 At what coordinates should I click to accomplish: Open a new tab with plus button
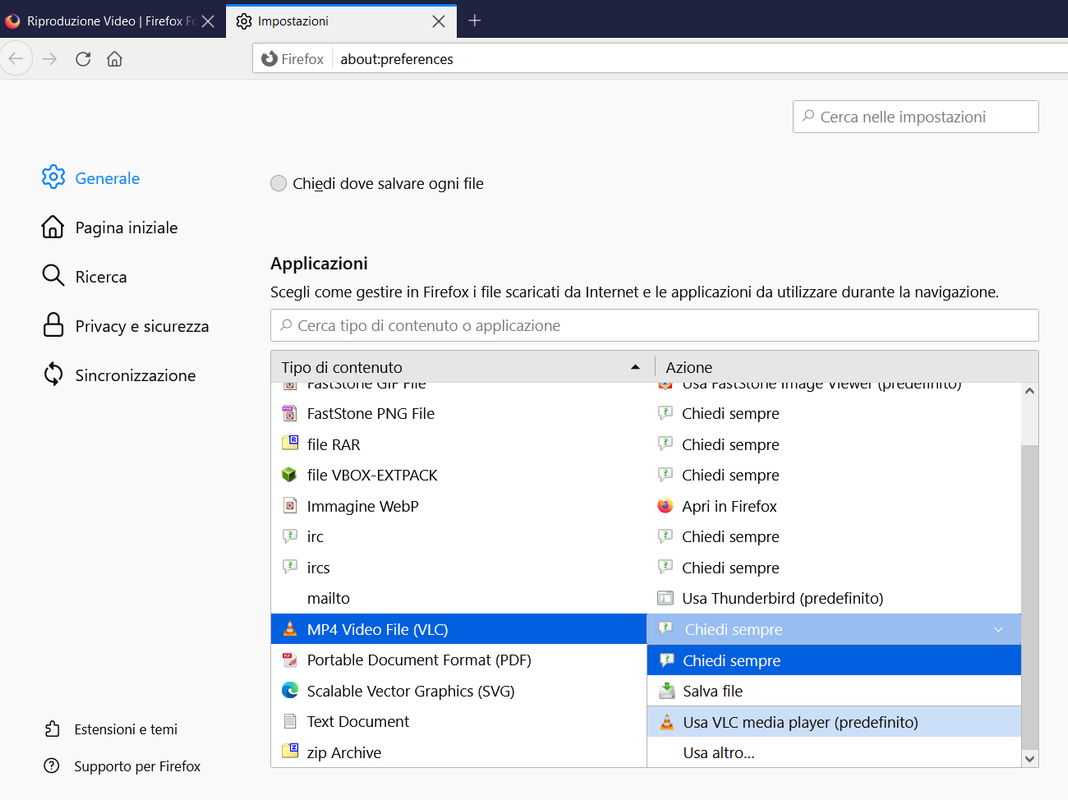click(475, 21)
